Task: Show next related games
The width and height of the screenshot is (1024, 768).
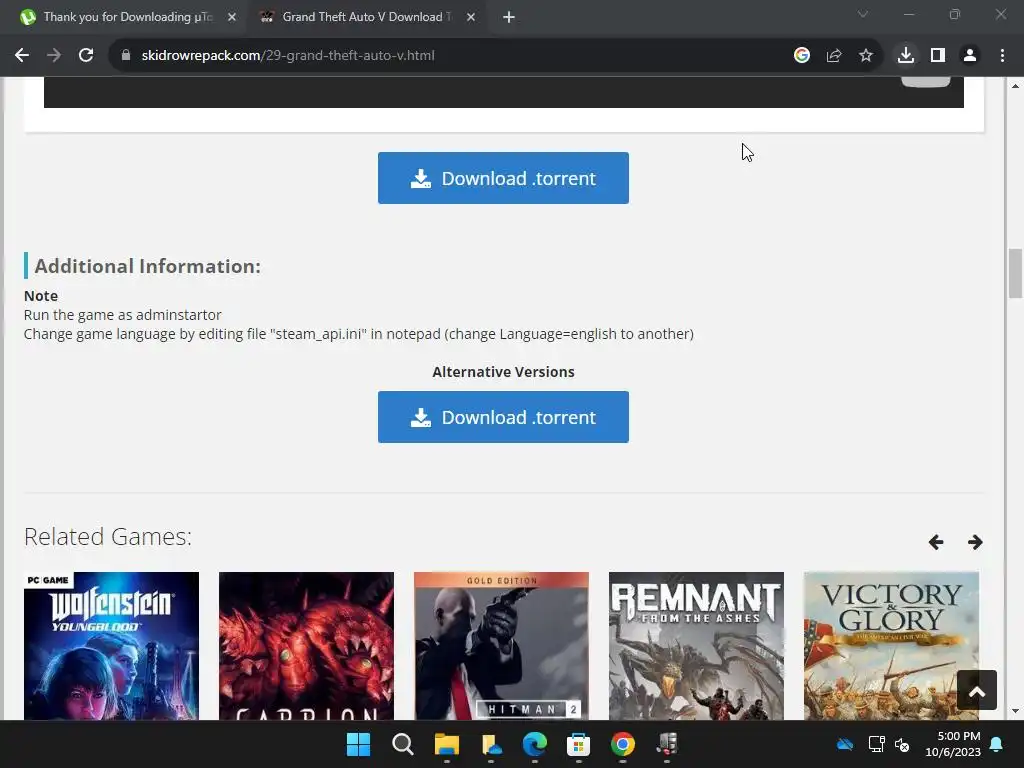Action: [x=975, y=542]
